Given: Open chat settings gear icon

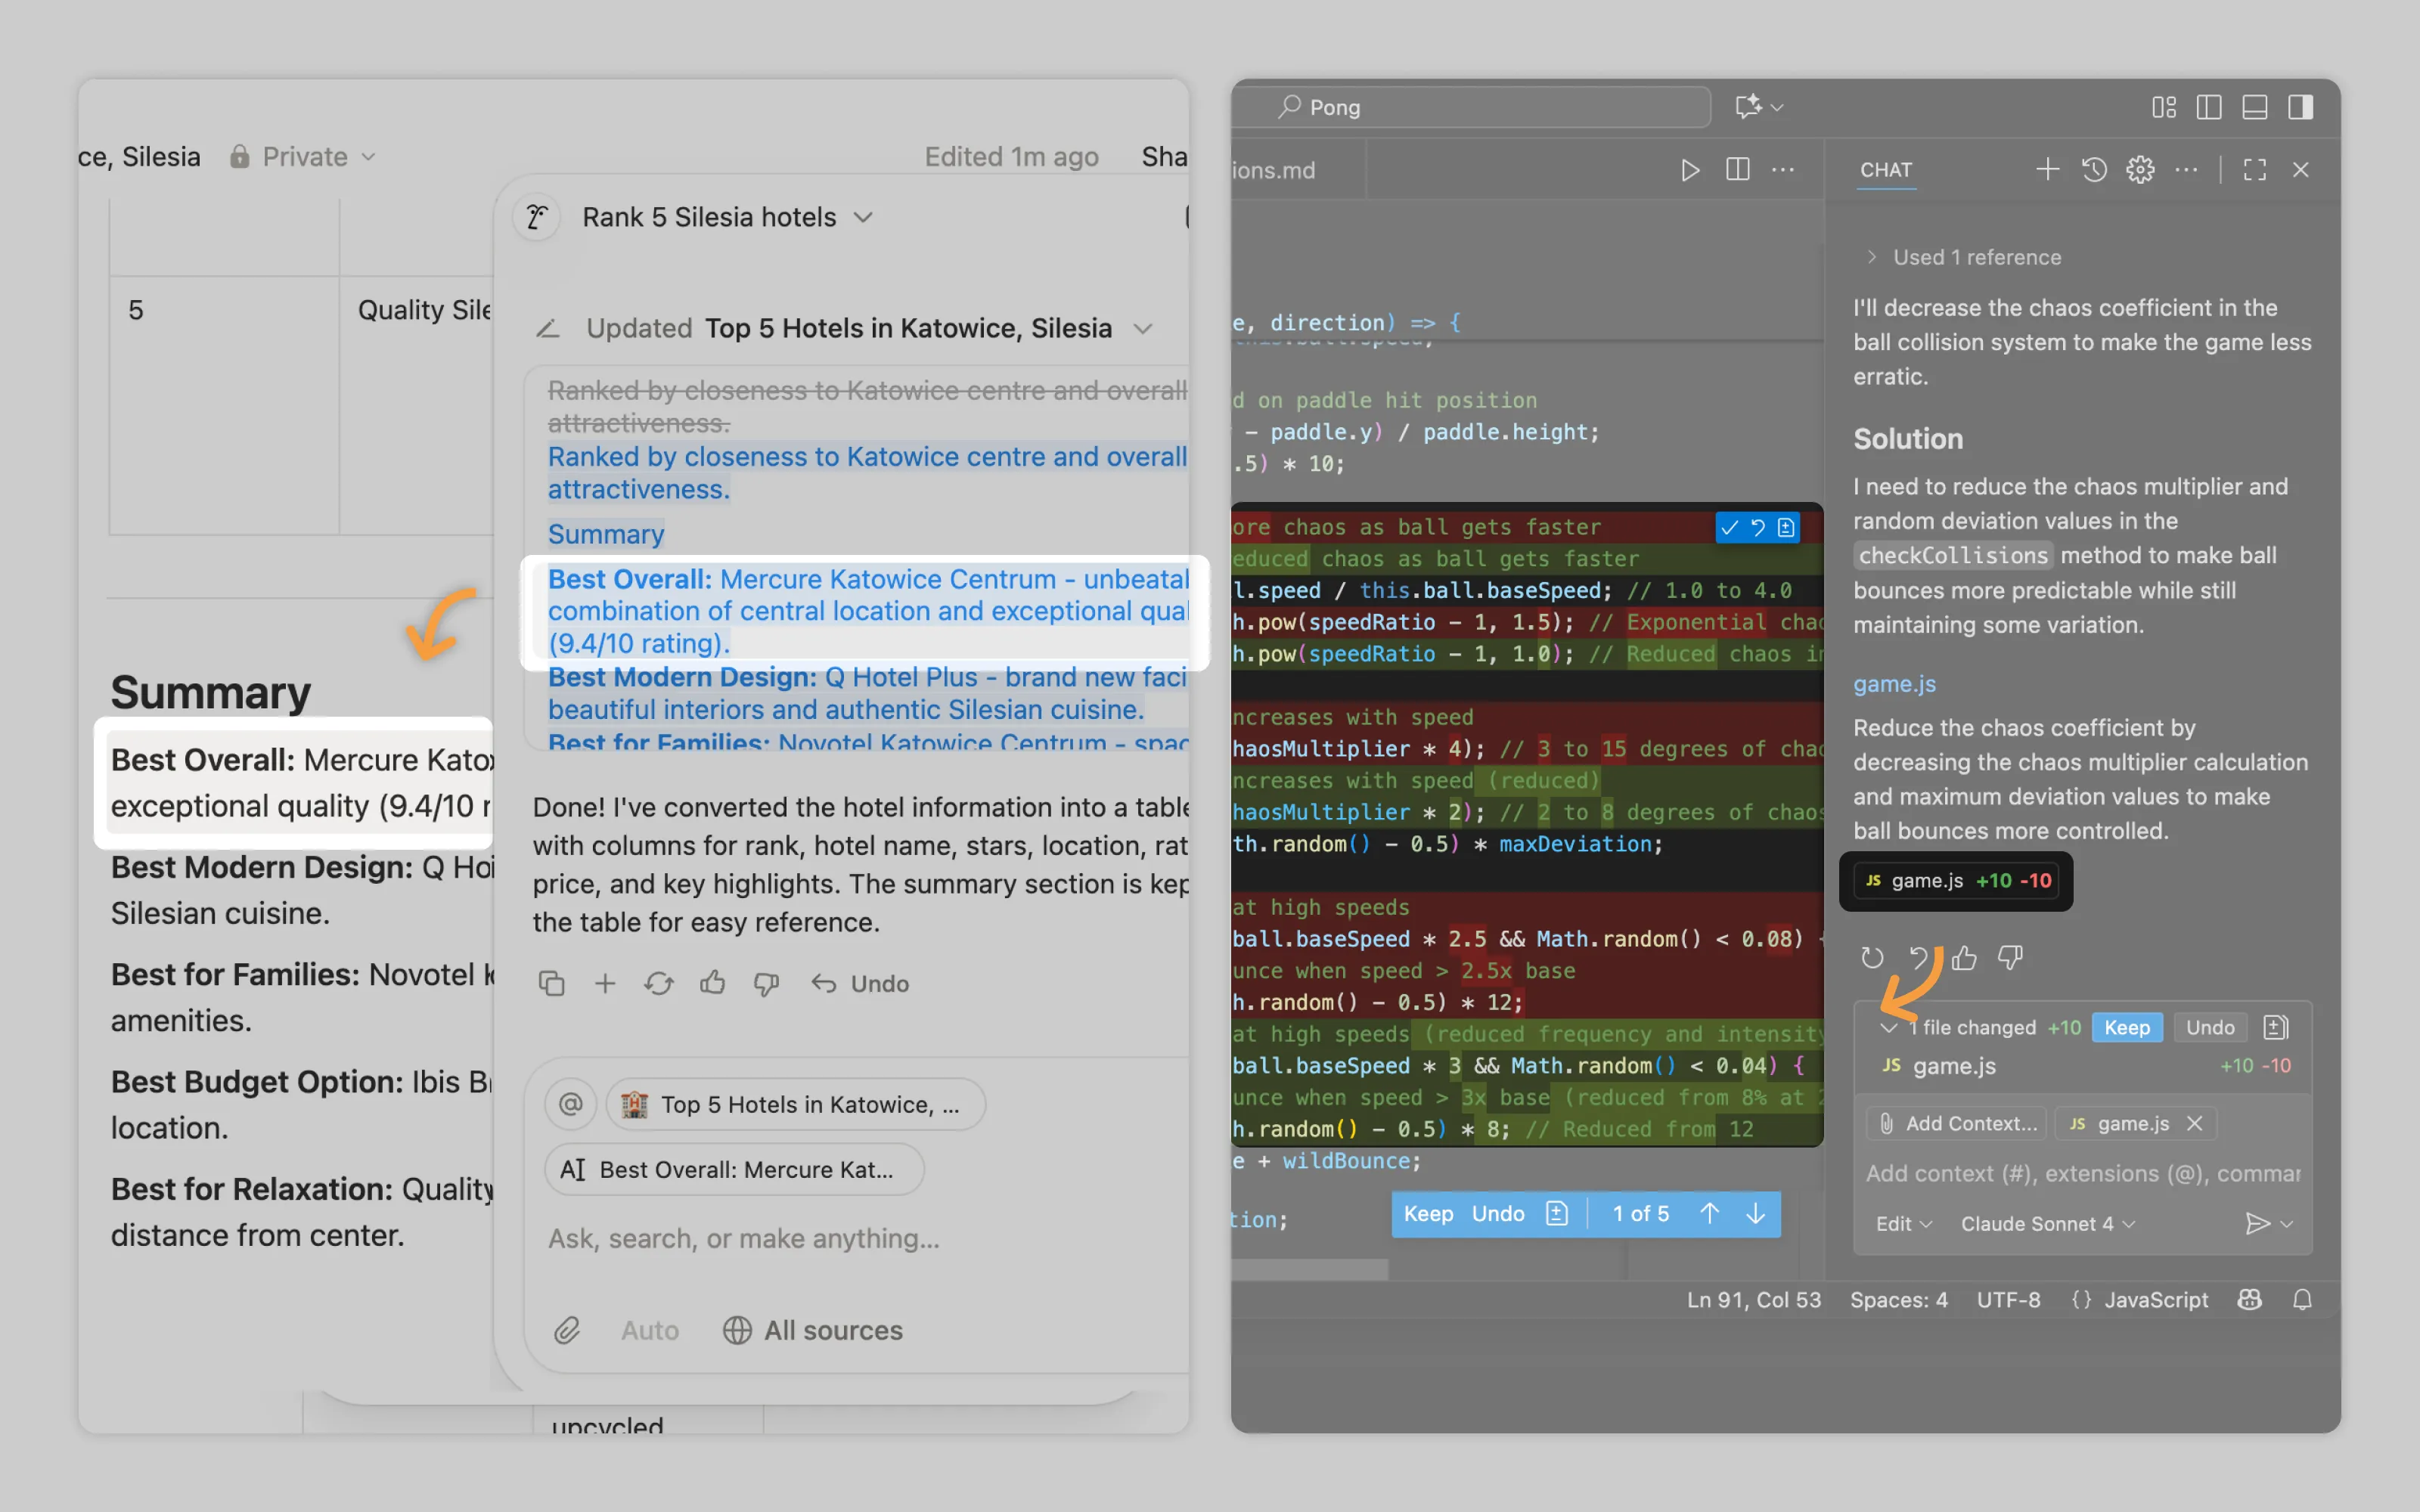Looking at the screenshot, I should click(x=2140, y=170).
